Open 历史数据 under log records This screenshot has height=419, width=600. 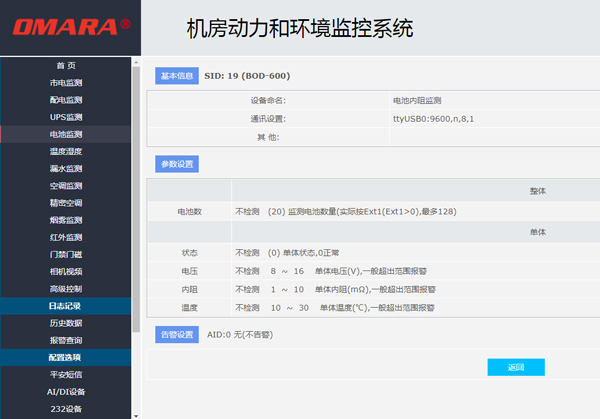tap(66, 323)
